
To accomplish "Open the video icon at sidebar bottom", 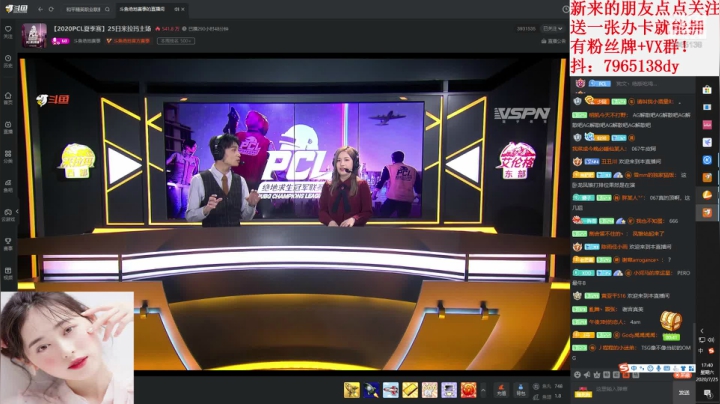I will 8,273.
